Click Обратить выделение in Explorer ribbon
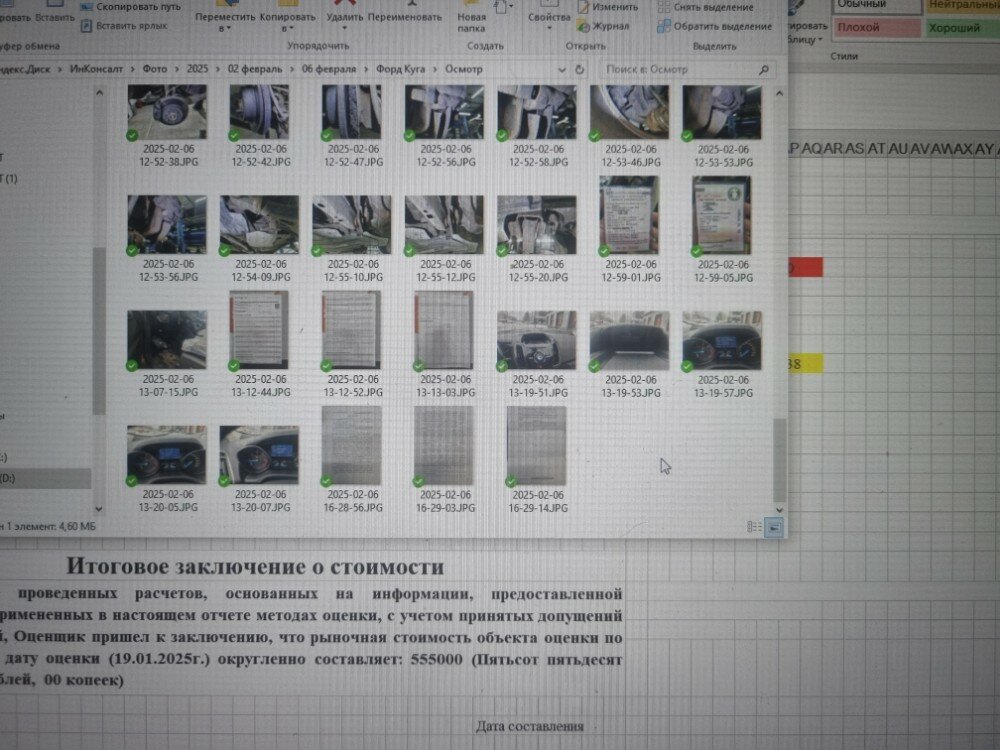1000x750 pixels. pos(714,26)
